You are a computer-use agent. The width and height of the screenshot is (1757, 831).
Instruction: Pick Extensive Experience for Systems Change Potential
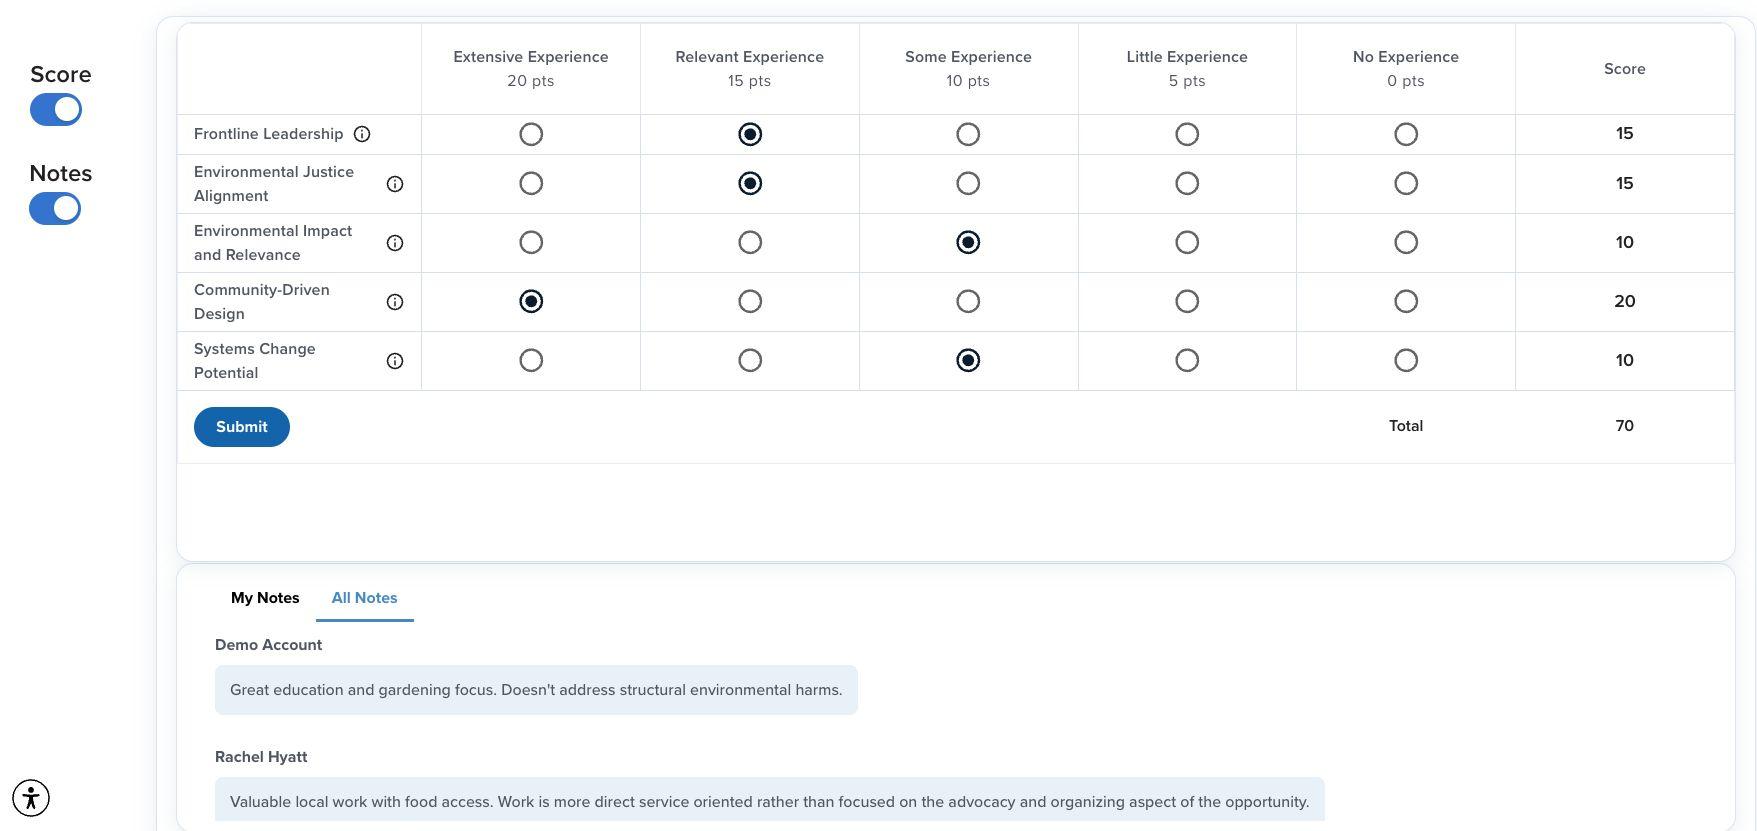coord(531,361)
